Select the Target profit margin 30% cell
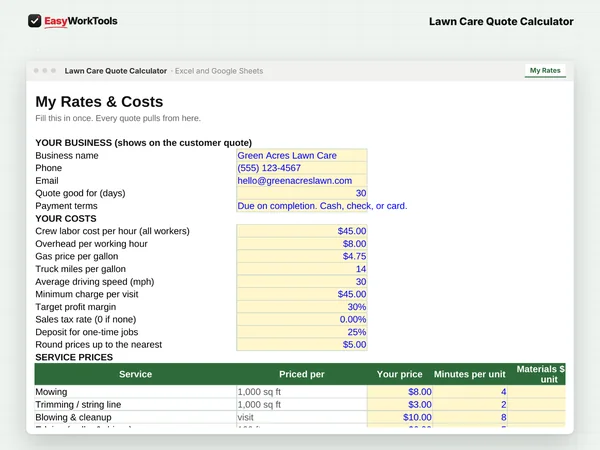 (x=302, y=307)
